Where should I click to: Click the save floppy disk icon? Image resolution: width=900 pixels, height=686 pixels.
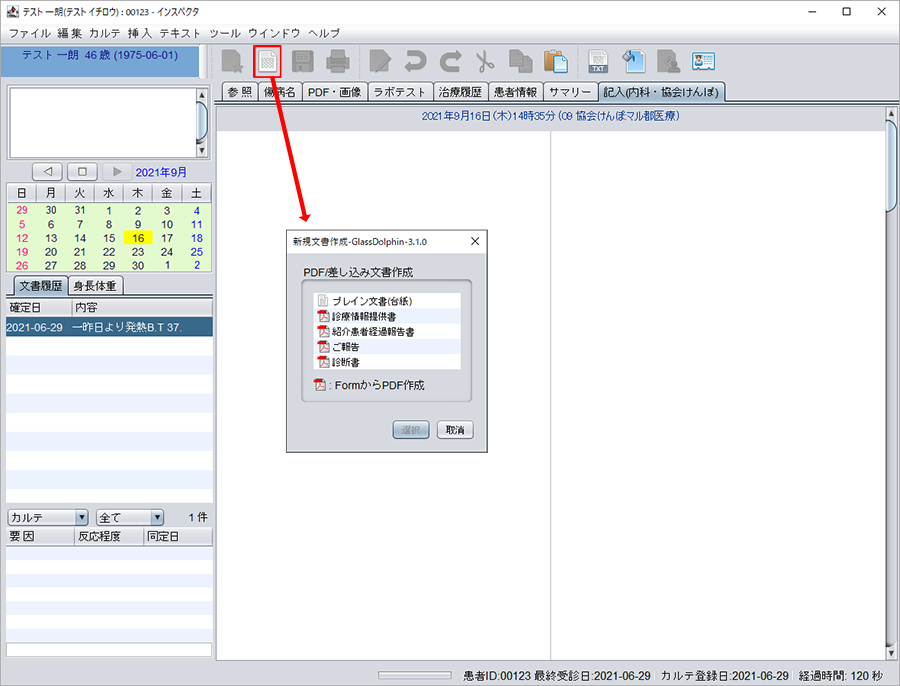coord(303,61)
